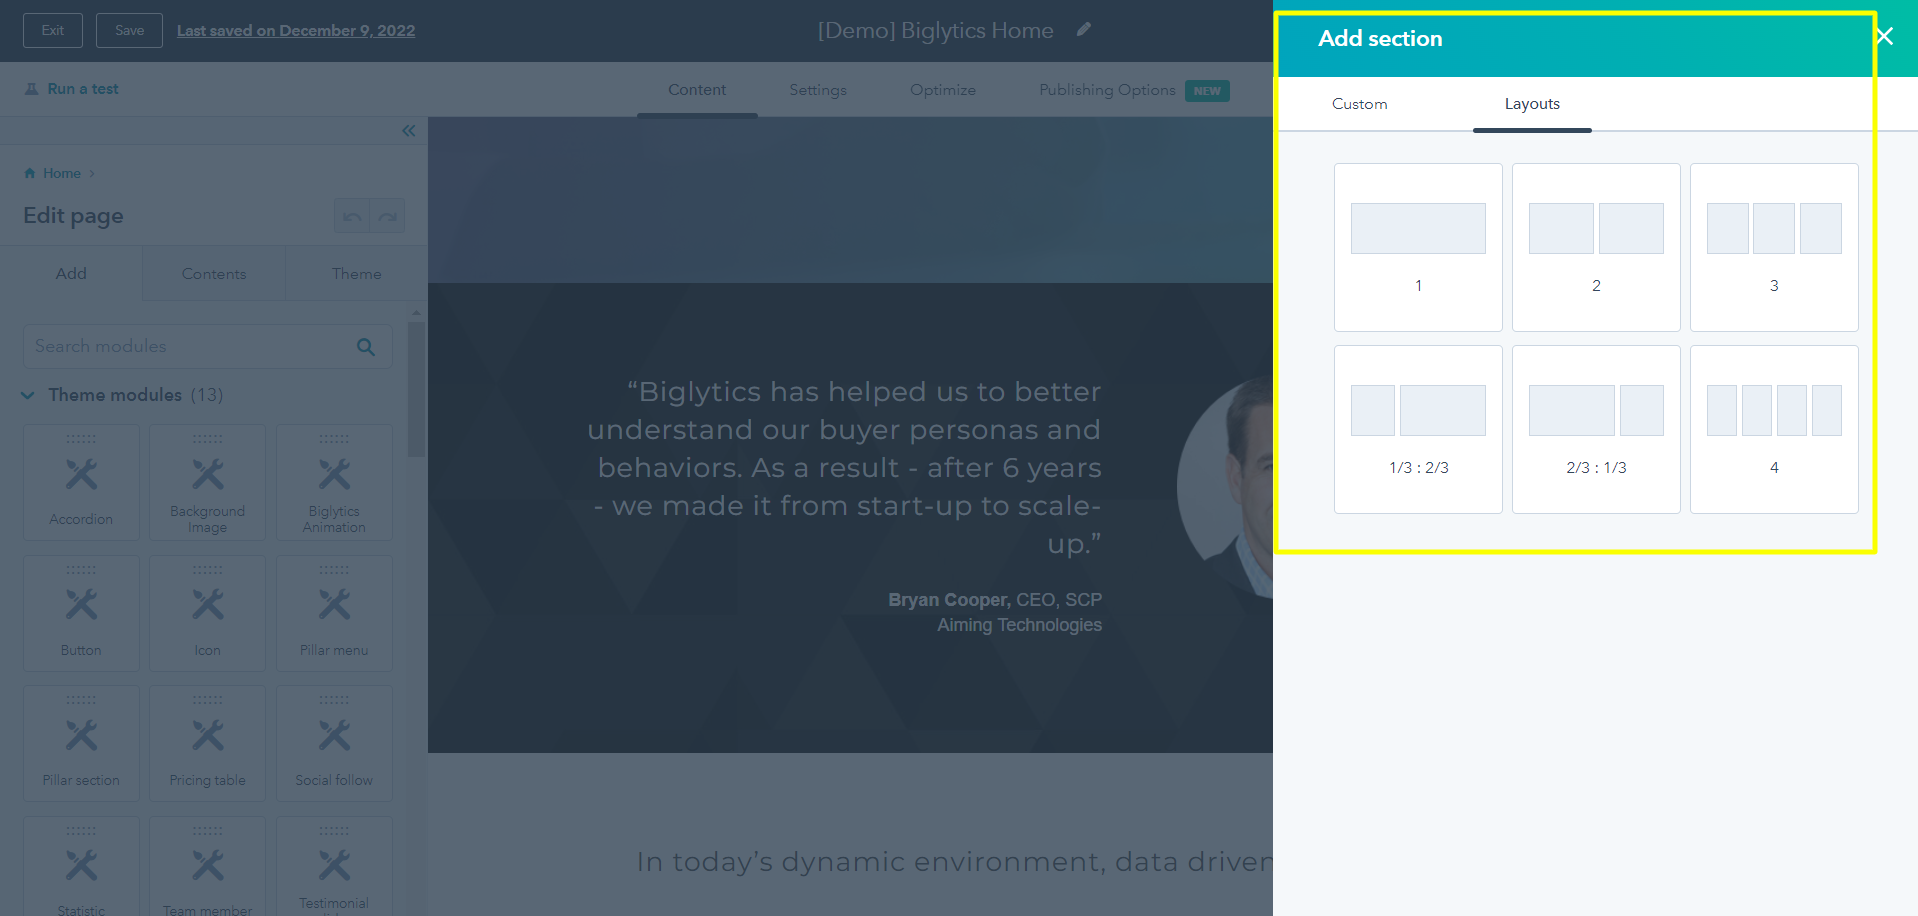This screenshot has width=1918, height=916.
Task: Click the redo arrow icon
Action: click(x=388, y=216)
